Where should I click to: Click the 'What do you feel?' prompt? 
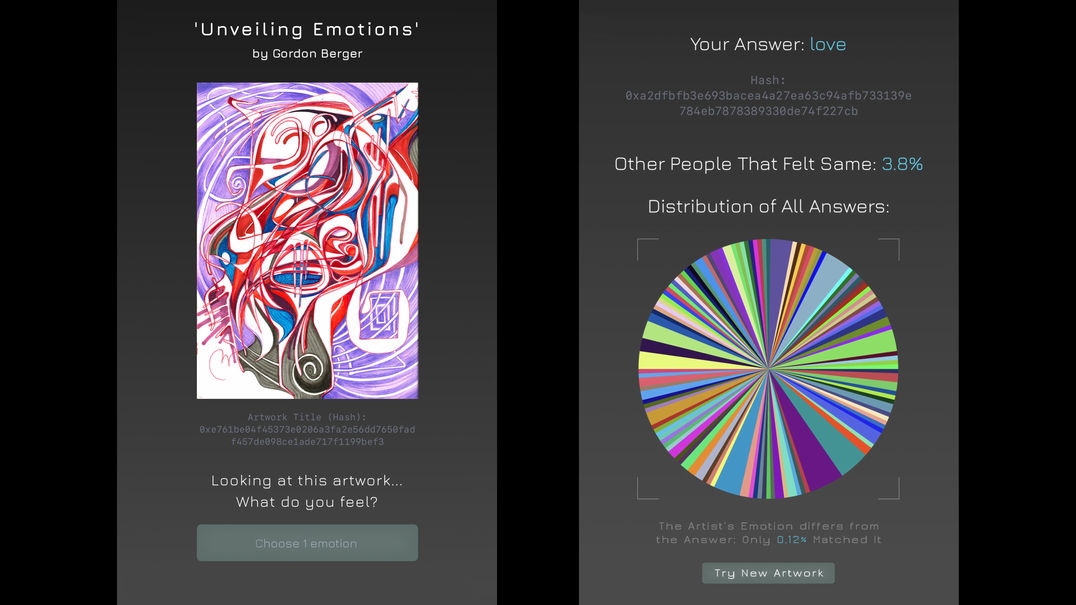(x=307, y=502)
